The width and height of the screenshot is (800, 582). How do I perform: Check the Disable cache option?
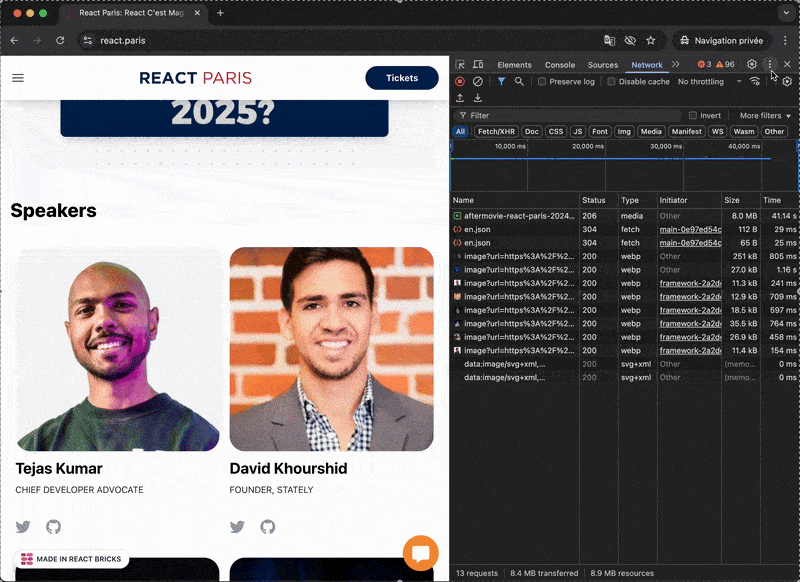611,82
